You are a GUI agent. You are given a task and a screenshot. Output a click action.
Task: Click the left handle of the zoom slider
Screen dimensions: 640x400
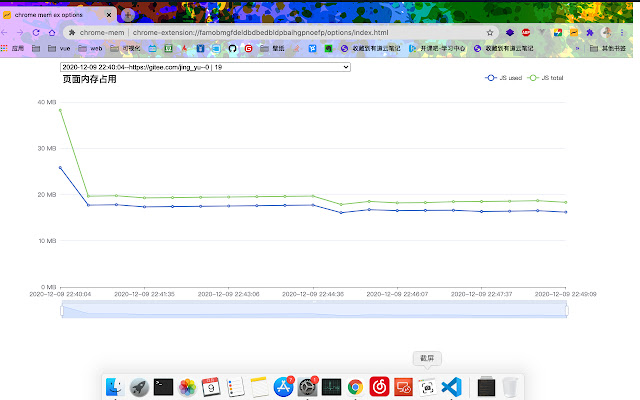pyautogui.click(x=62, y=311)
